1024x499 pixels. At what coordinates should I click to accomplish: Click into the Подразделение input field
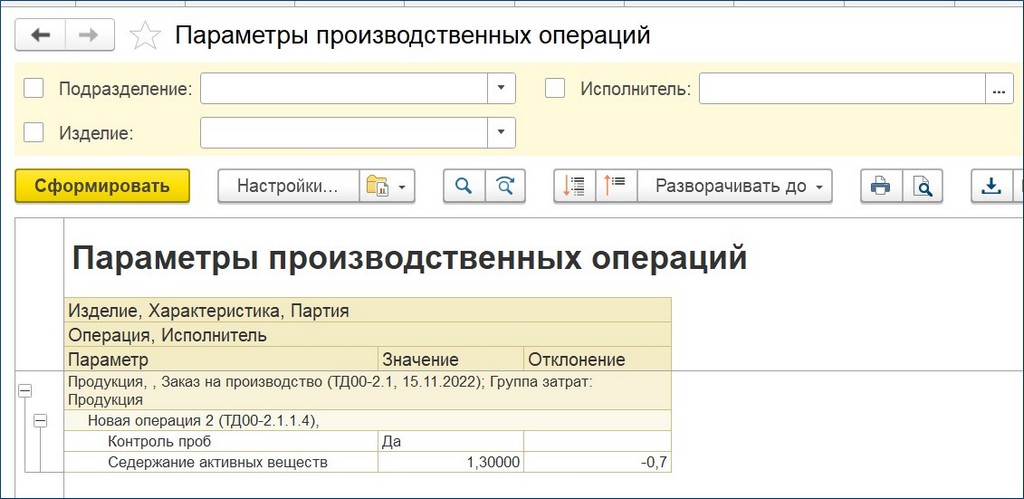[x=344, y=88]
